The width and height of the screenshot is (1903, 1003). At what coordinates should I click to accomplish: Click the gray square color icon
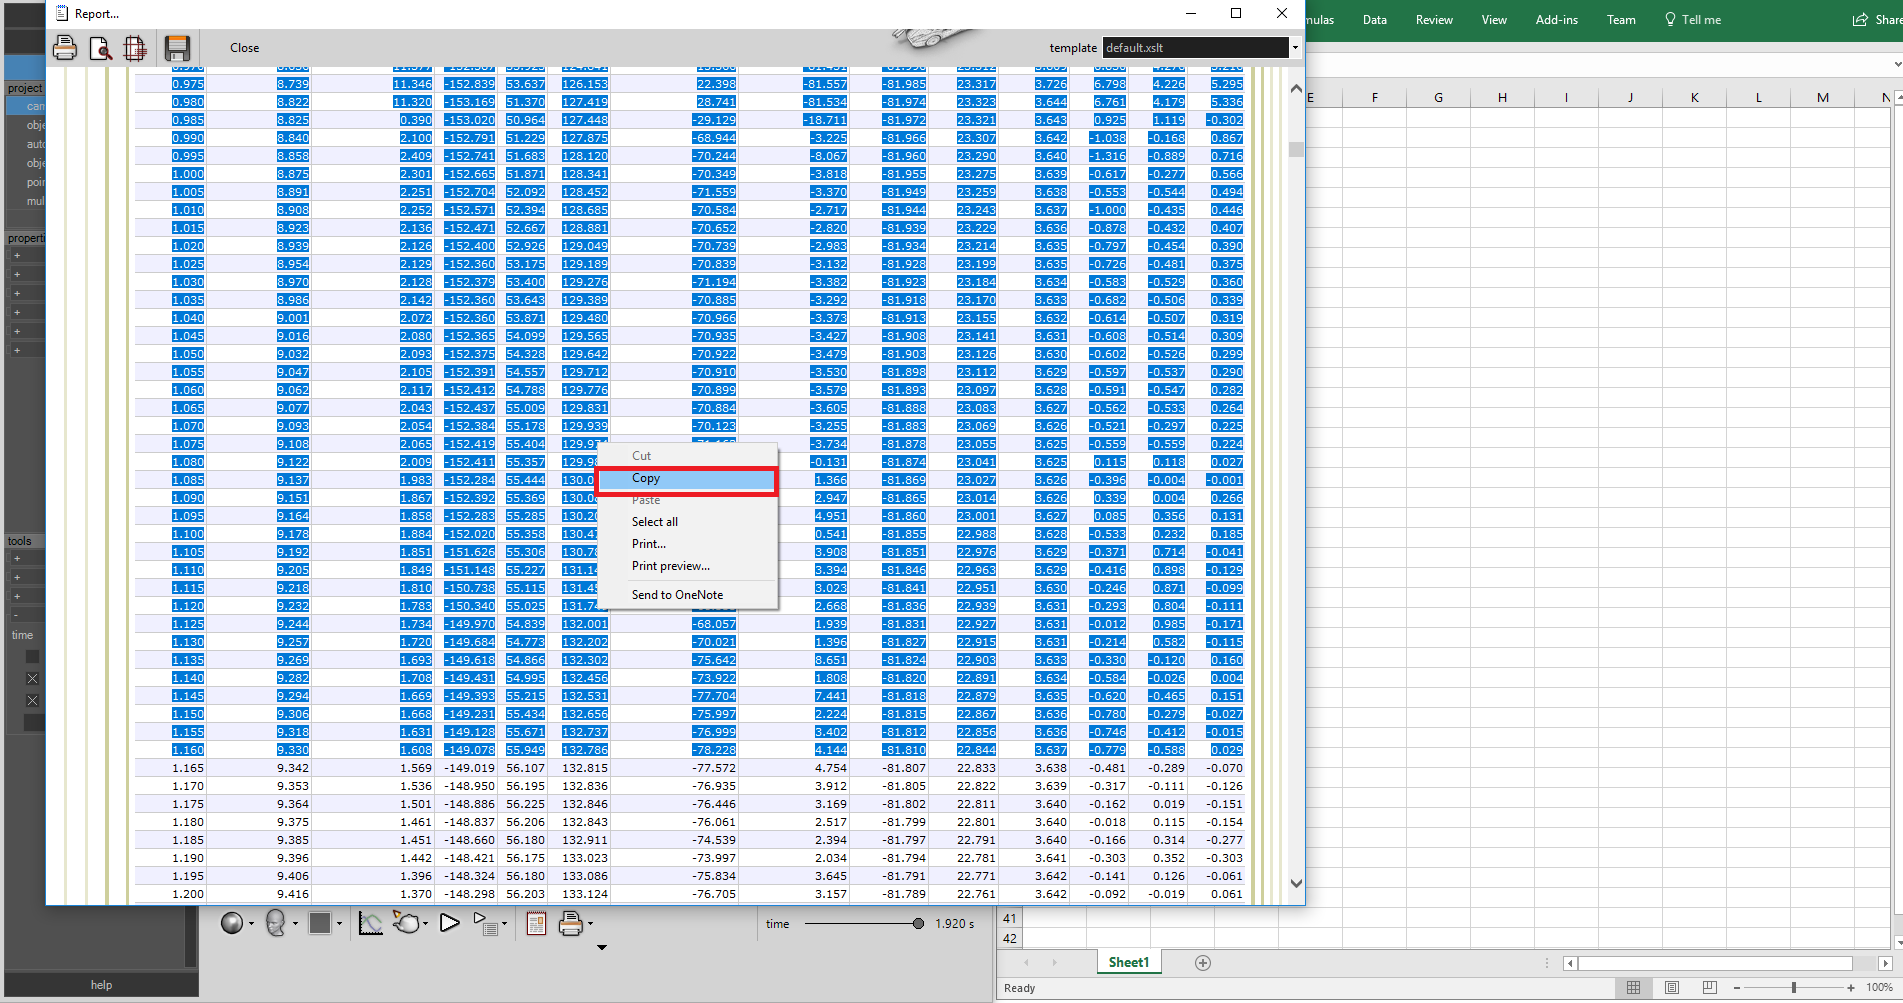tap(320, 923)
